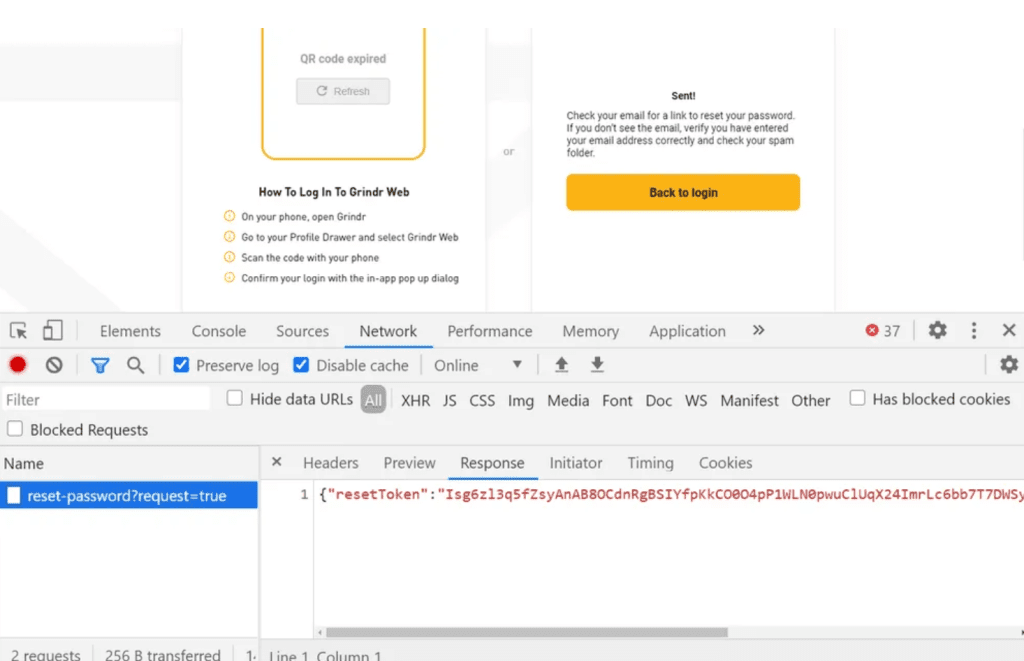The height and width of the screenshot is (661, 1024).
Task: Filter requests by WS
Action: point(696,400)
